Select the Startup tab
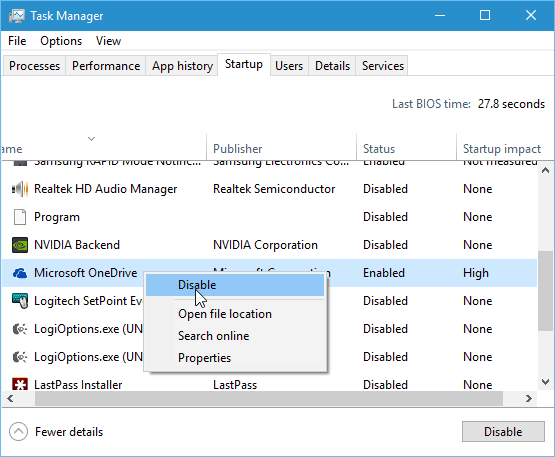This screenshot has width=555, height=457. click(x=244, y=64)
